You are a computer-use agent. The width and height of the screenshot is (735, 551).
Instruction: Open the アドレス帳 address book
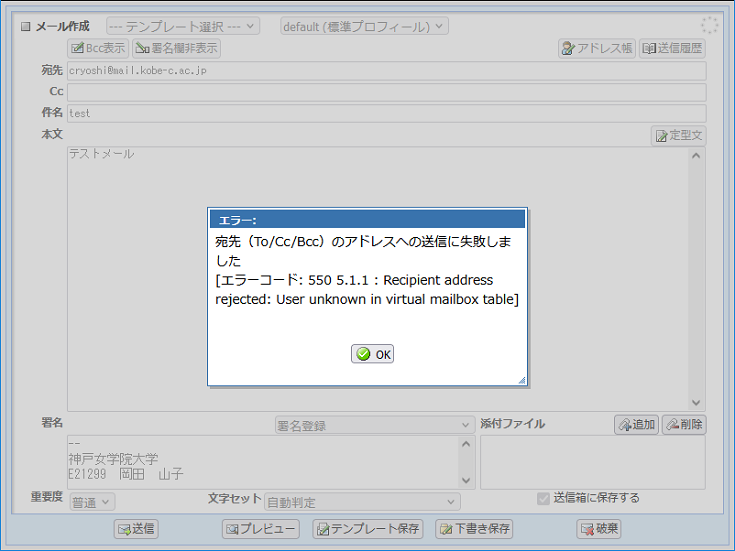[x=597, y=48]
